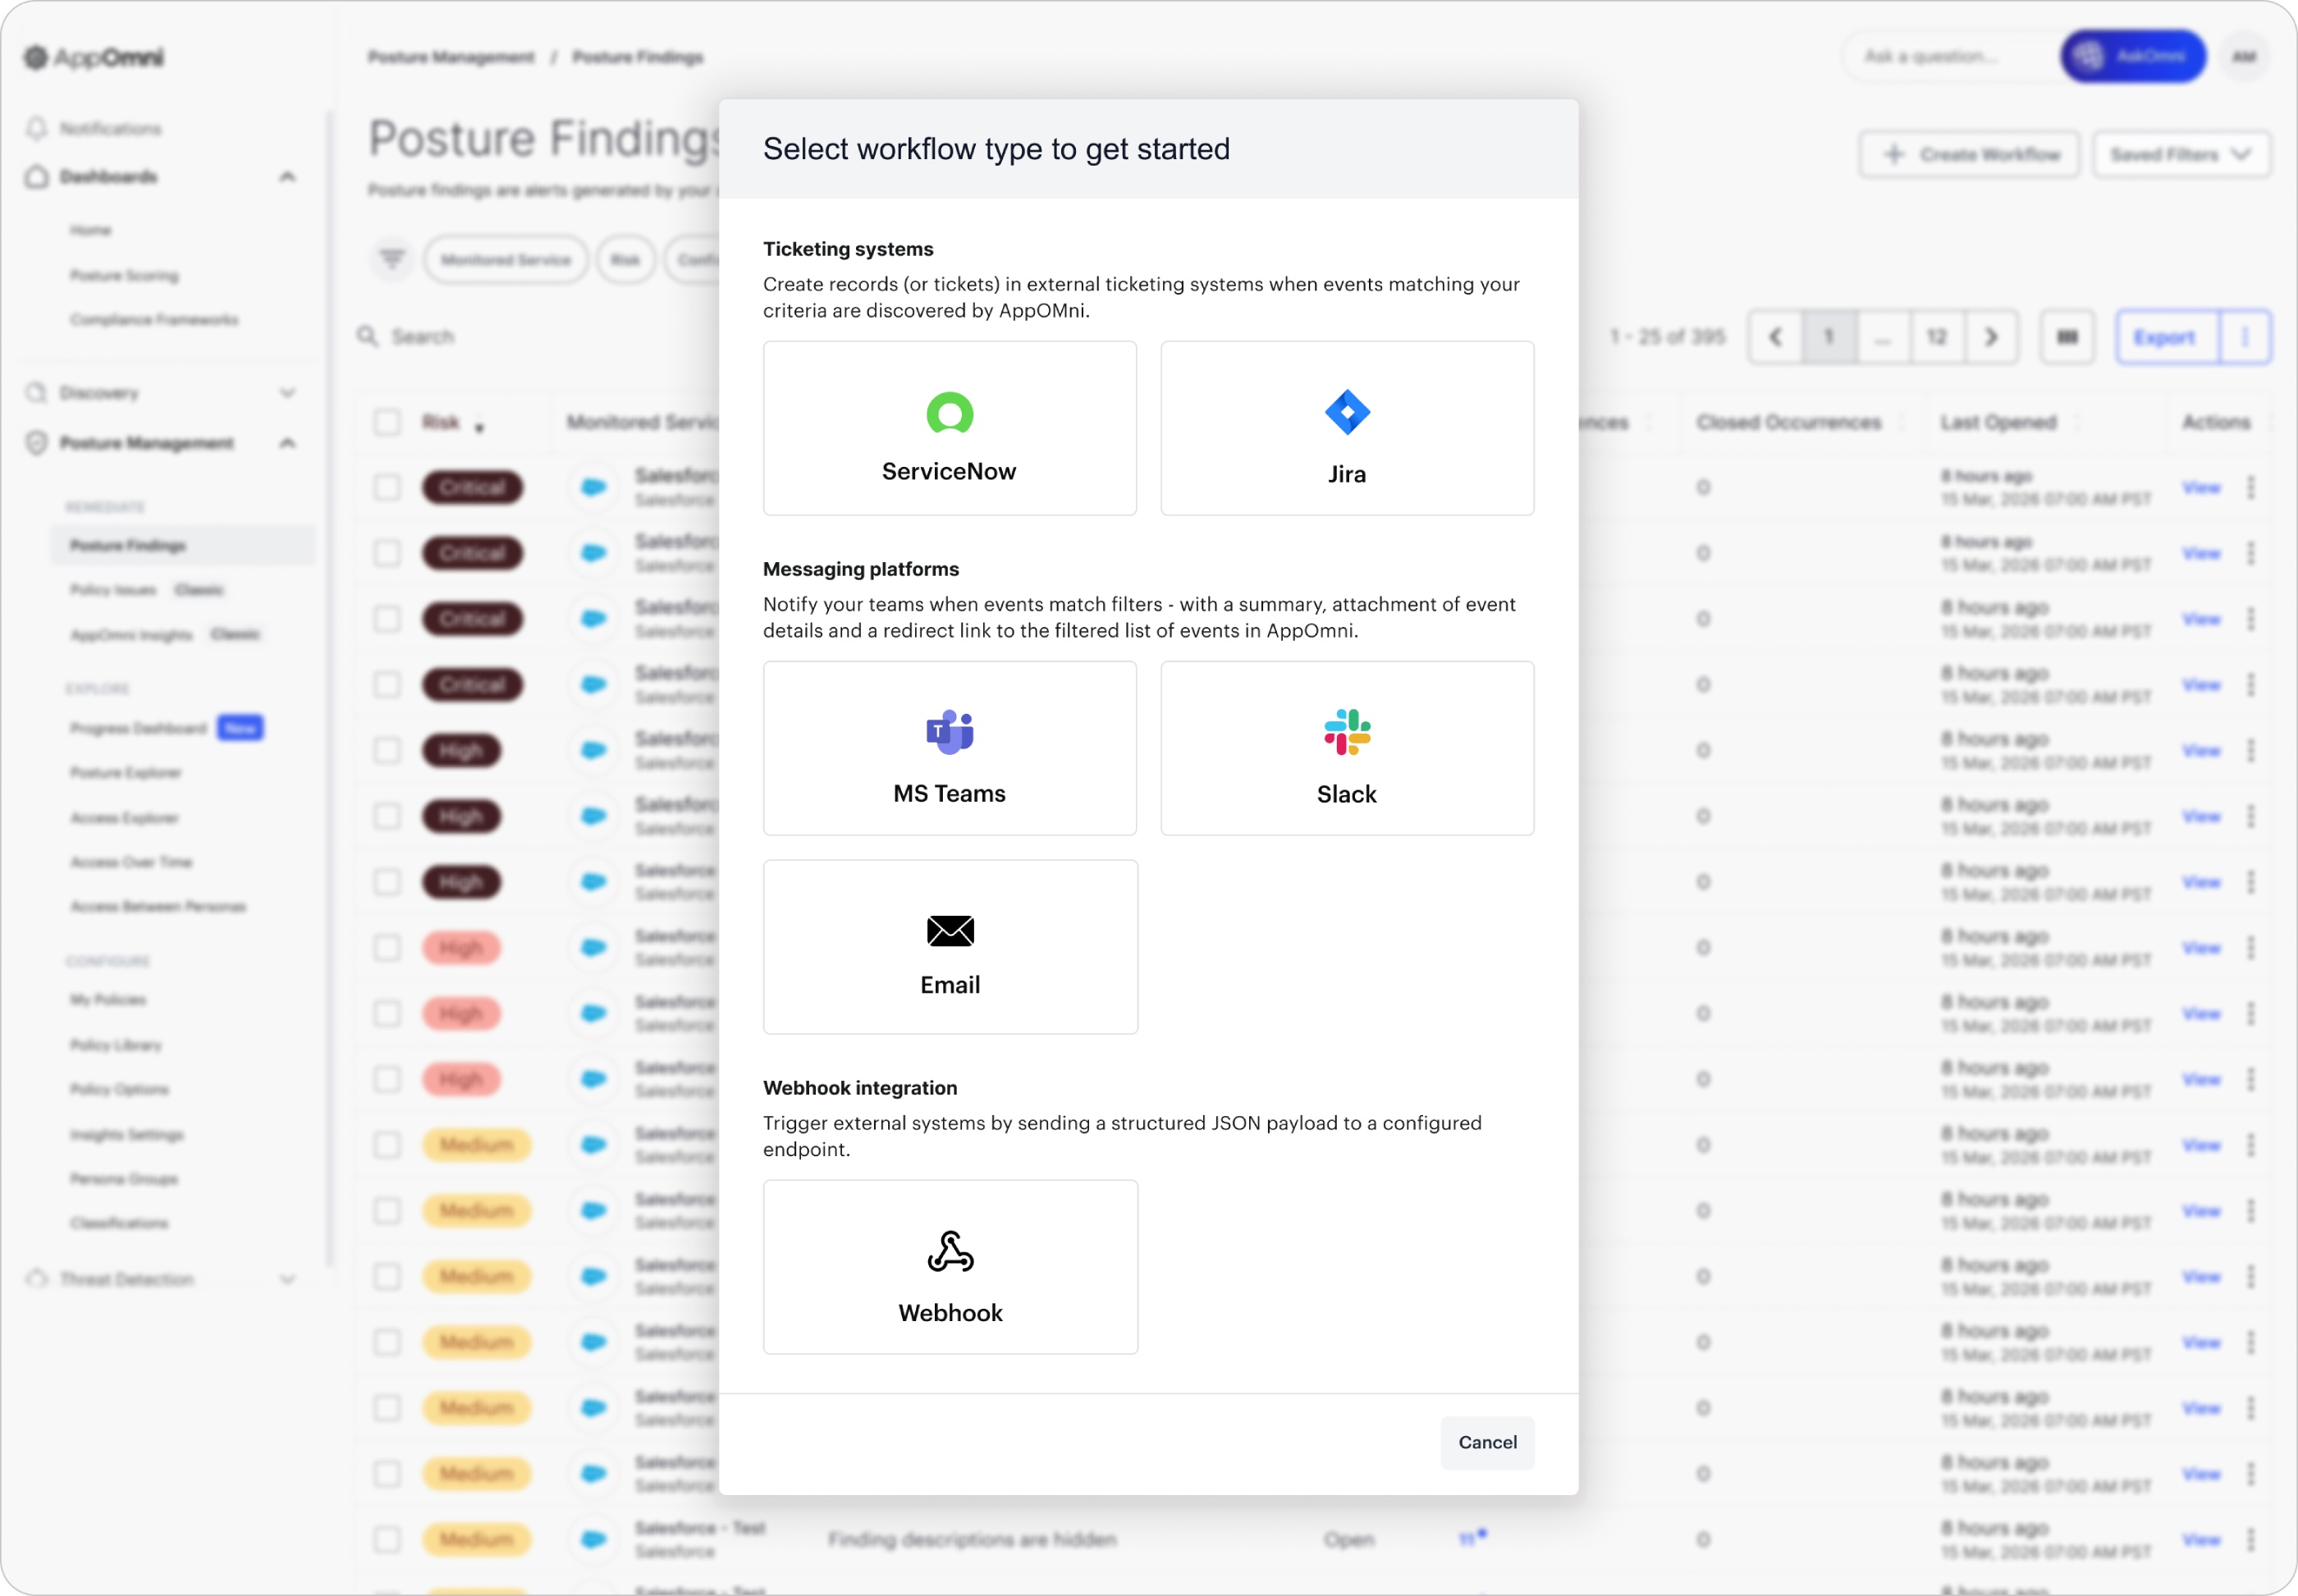Viewport: 2298px width, 1596px height.
Task: Expand the Threat Detection sidebar section
Action: click(287, 1279)
